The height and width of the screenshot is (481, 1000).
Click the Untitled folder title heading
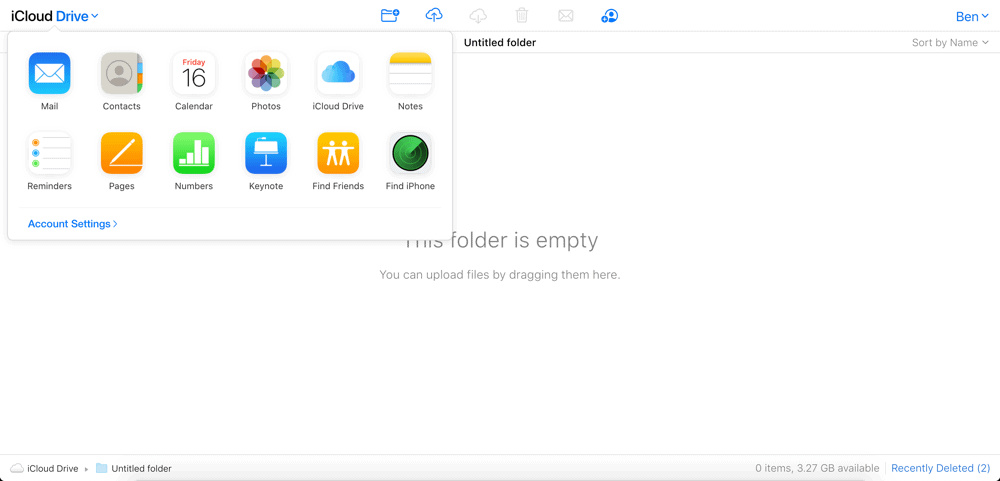(x=500, y=43)
